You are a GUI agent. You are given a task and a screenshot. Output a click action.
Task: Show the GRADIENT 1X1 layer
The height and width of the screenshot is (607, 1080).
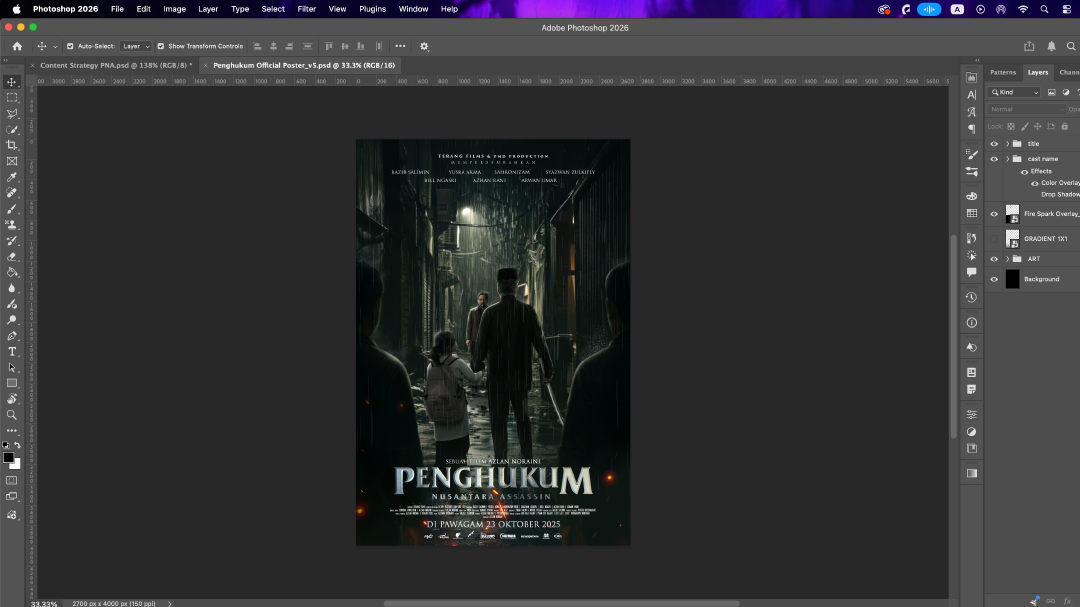994,239
